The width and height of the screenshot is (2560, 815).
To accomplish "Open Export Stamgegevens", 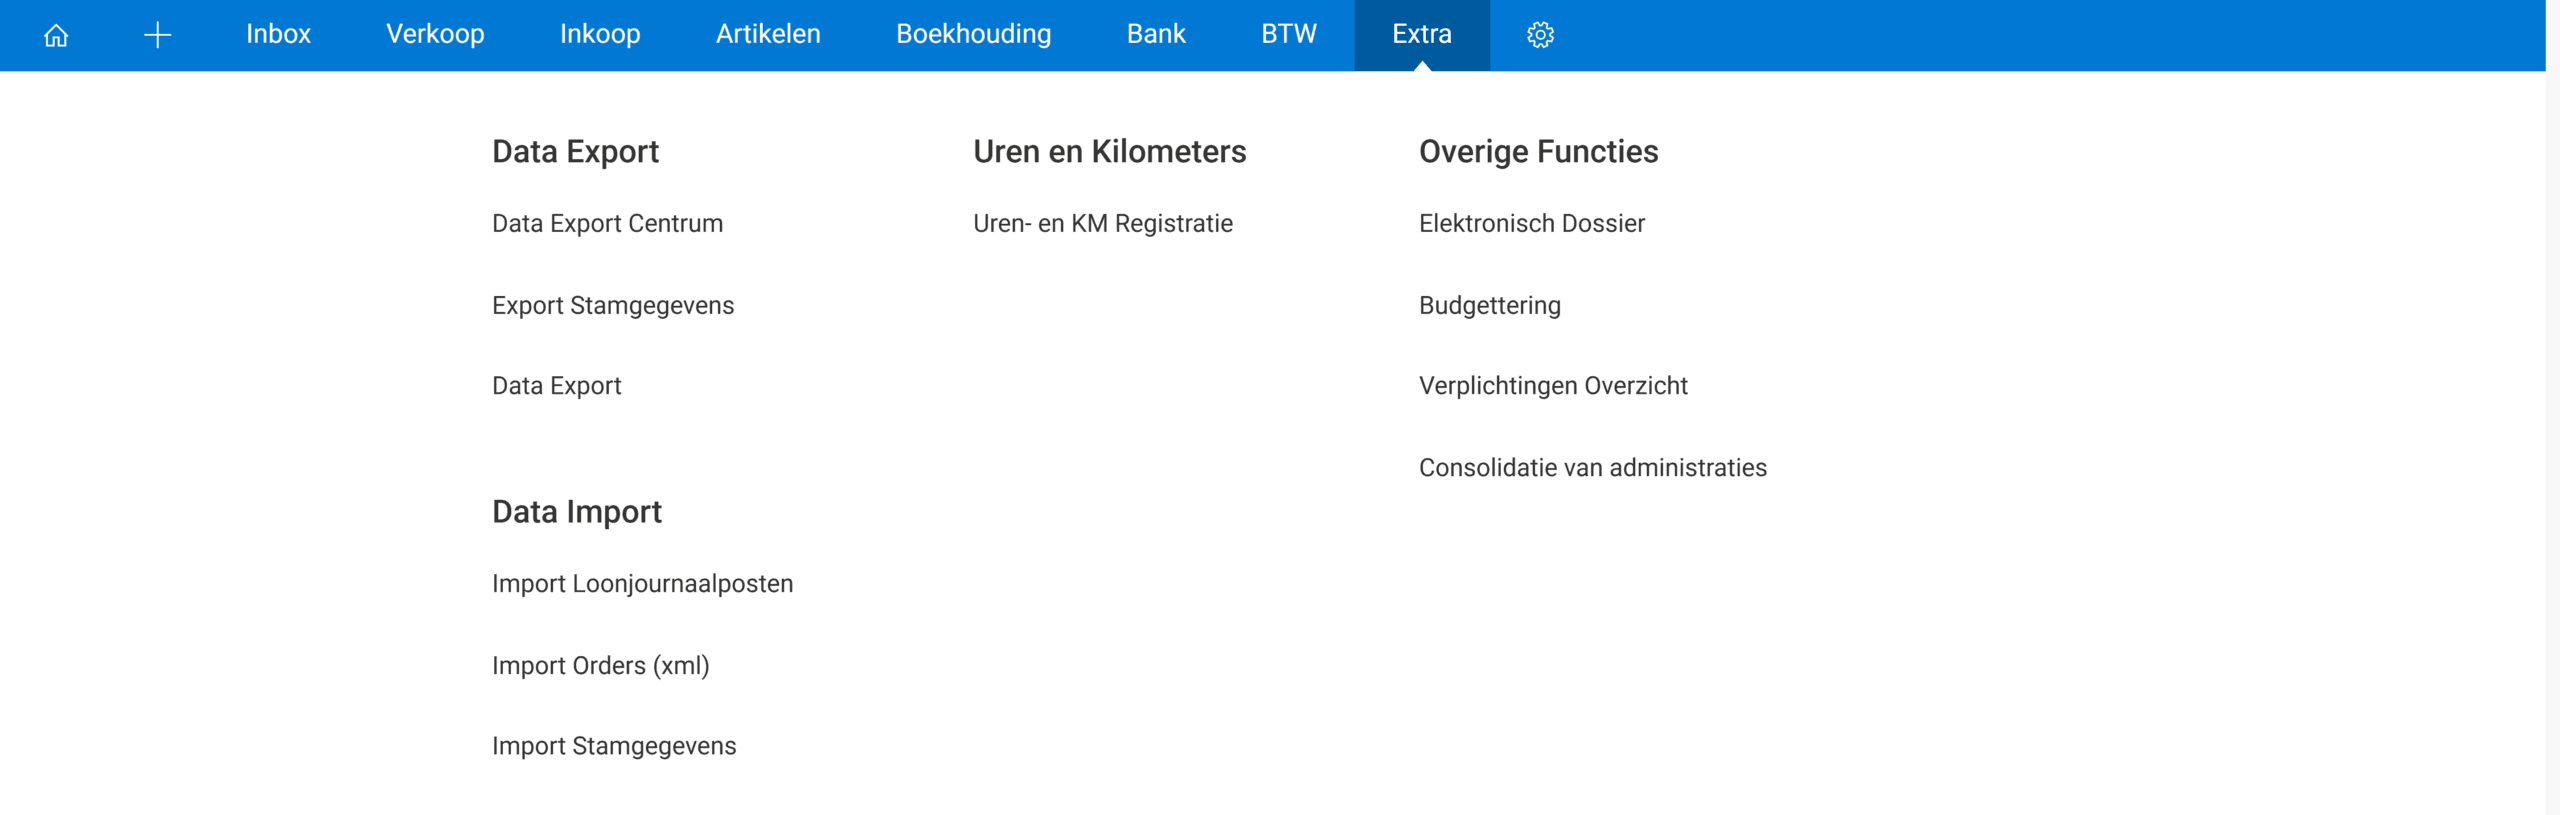I will coord(613,305).
